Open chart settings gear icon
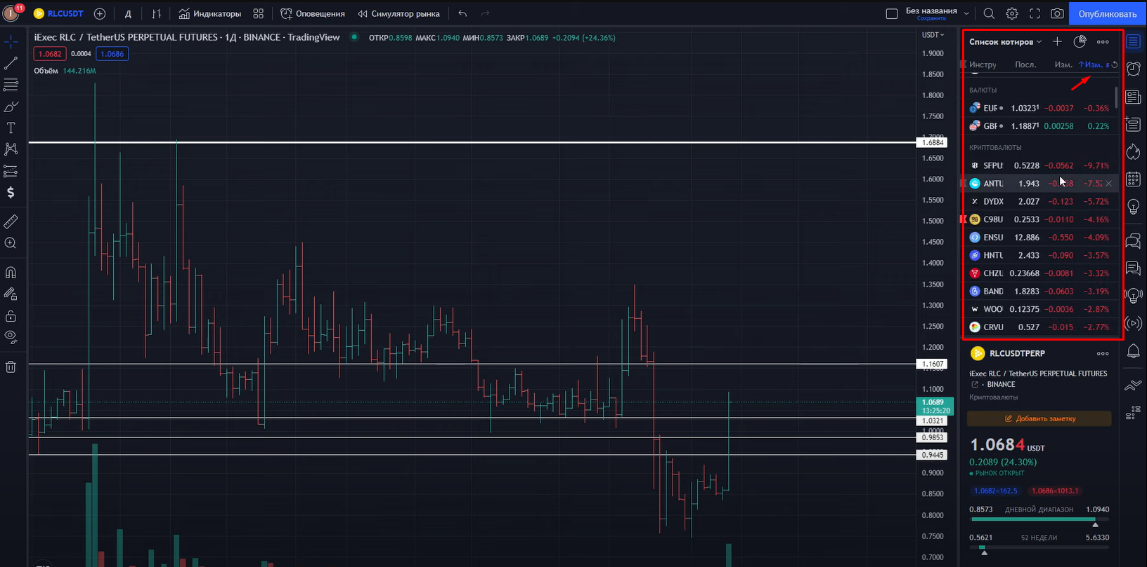 click(1012, 14)
